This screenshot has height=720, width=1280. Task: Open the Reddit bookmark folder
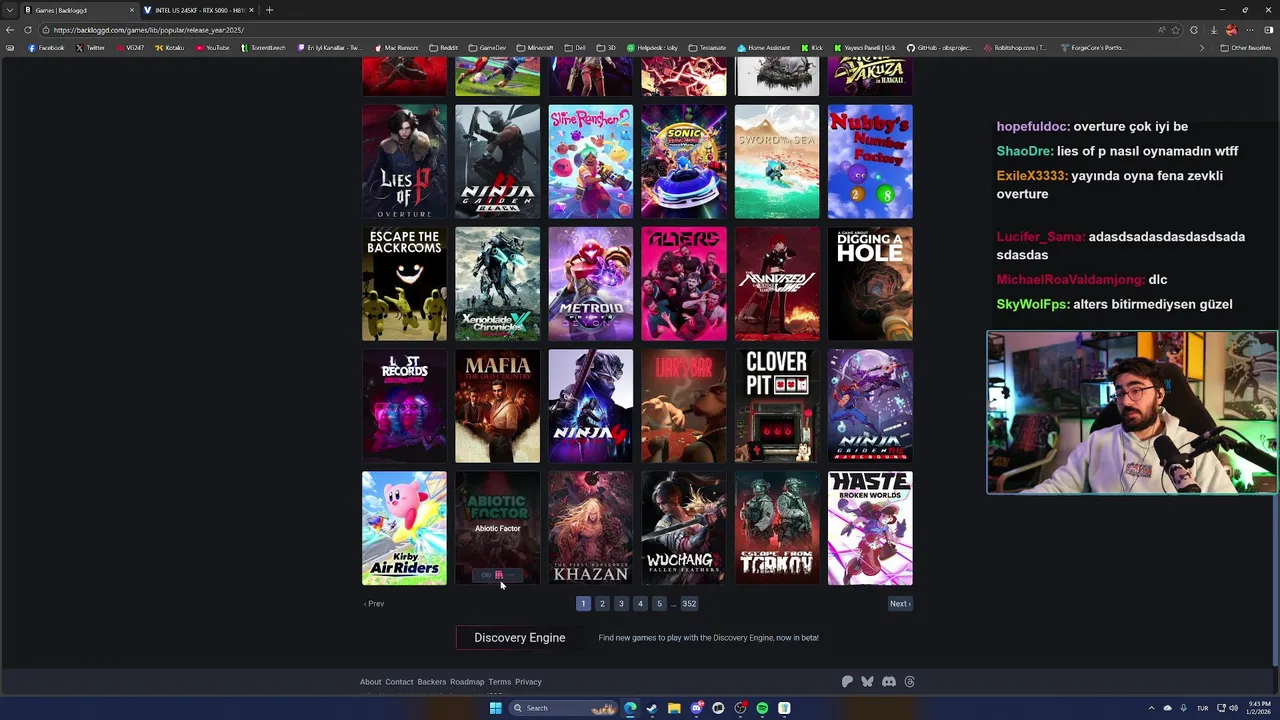(x=444, y=48)
